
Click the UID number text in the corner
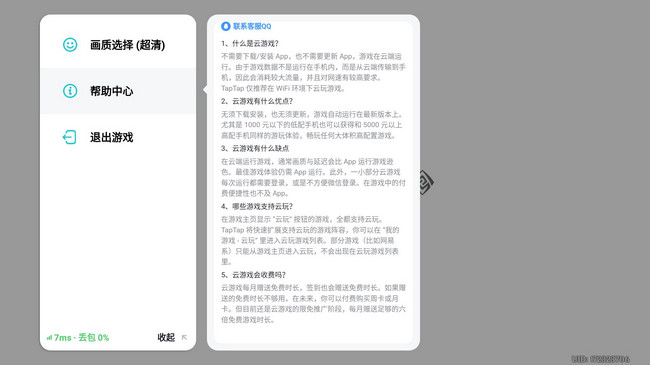pyautogui.click(x=601, y=359)
